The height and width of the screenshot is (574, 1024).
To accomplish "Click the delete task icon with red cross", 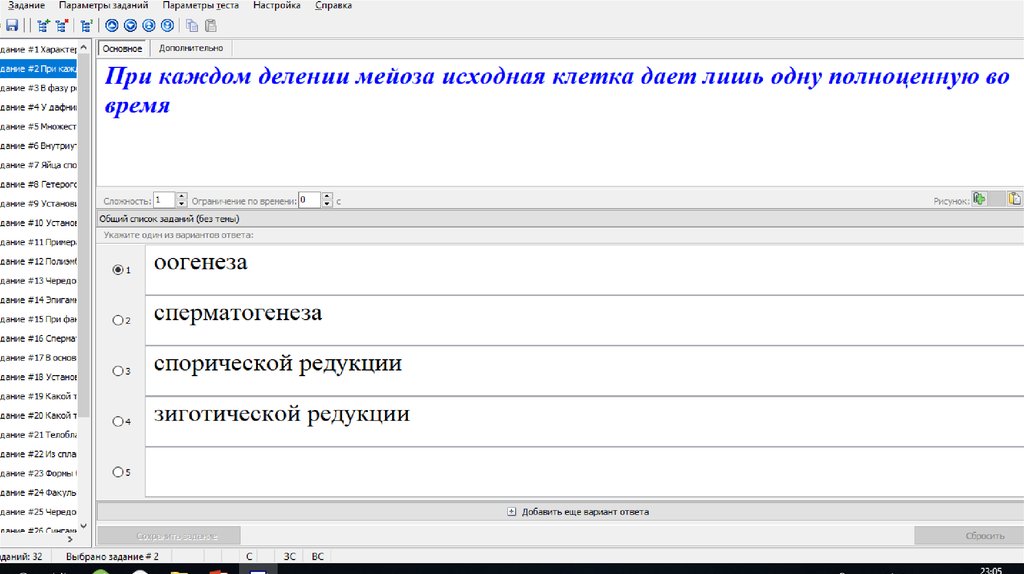I will click(x=63, y=26).
